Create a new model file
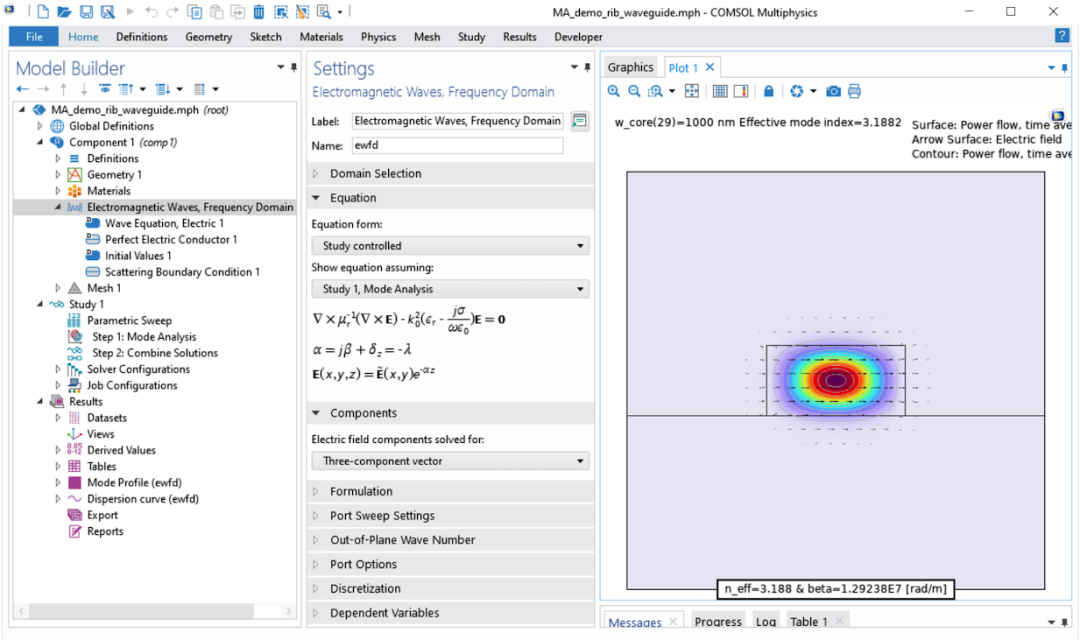This screenshot has width=1080, height=640. click(43, 12)
